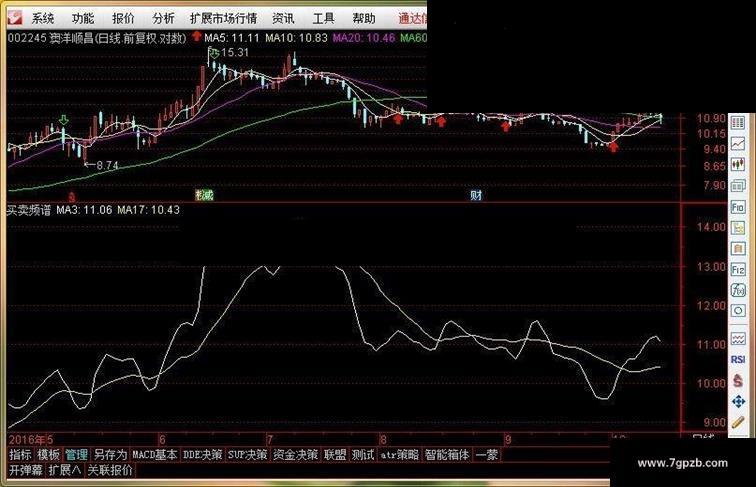Open the 工具 menu
This screenshot has height=487, width=756.
coord(323,19)
